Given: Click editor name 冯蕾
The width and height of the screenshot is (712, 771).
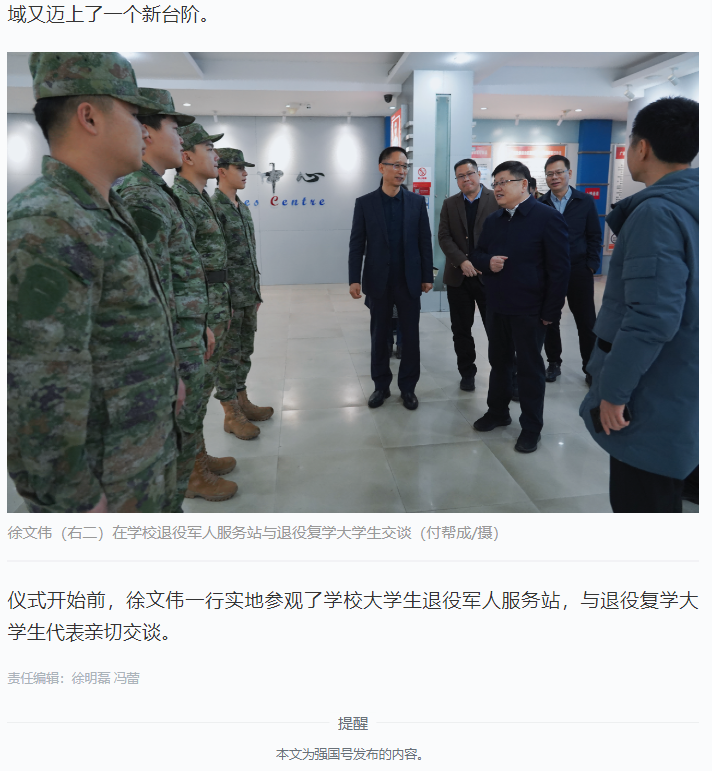Looking at the screenshot, I should tap(127, 678).
